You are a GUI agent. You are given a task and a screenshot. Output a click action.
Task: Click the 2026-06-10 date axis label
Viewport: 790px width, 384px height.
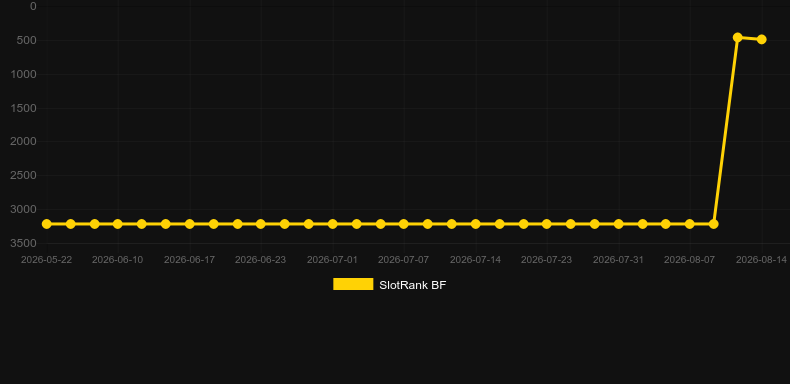click(x=117, y=260)
